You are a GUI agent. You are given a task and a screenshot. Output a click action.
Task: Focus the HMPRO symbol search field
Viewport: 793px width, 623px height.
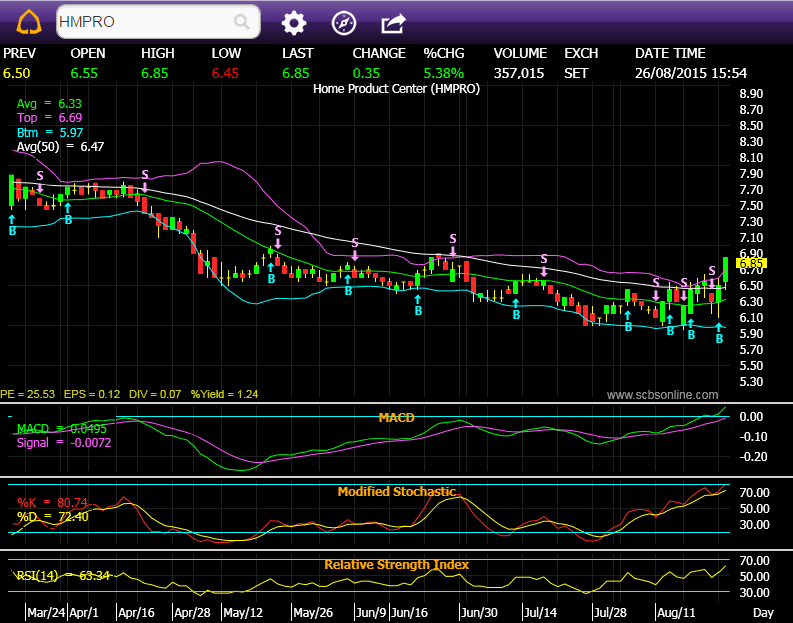[x=158, y=22]
